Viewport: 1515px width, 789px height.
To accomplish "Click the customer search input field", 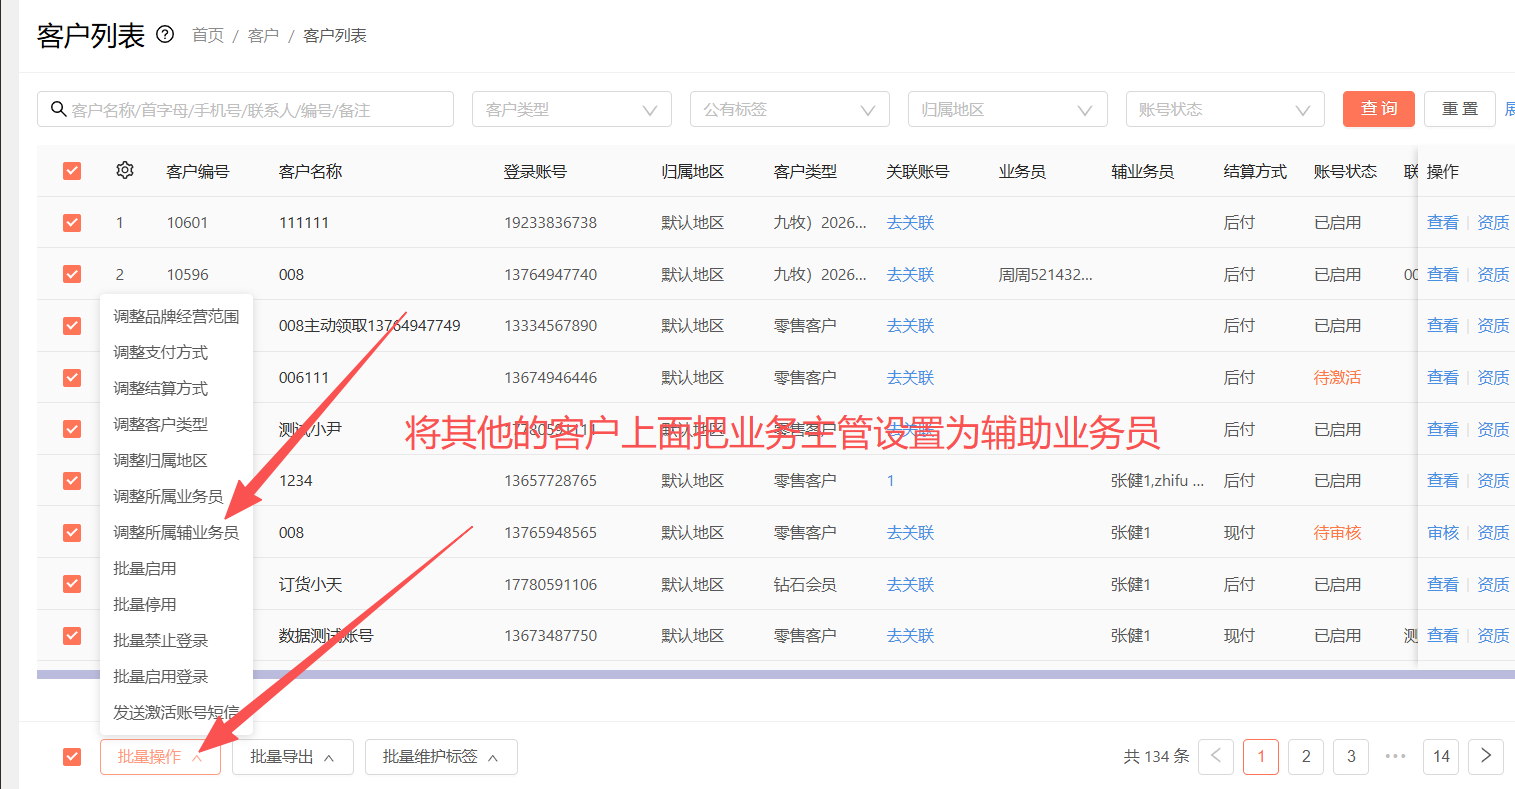I will [x=246, y=109].
